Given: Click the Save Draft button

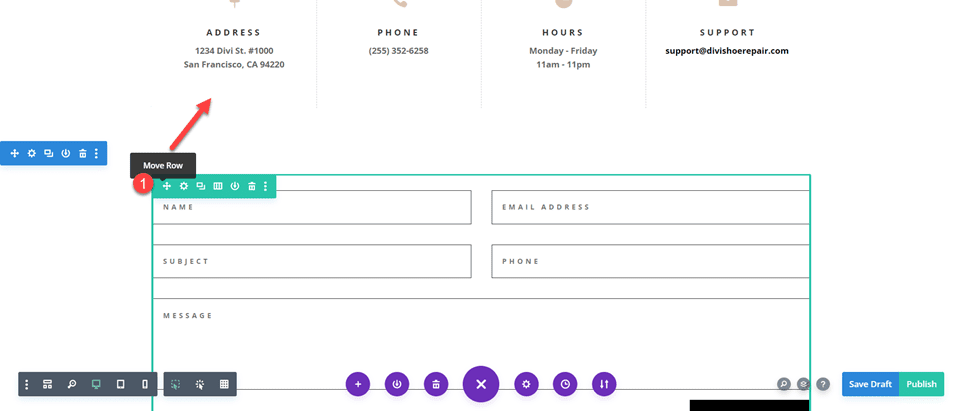Looking at the screenshot, I should (x=870, y=384).
